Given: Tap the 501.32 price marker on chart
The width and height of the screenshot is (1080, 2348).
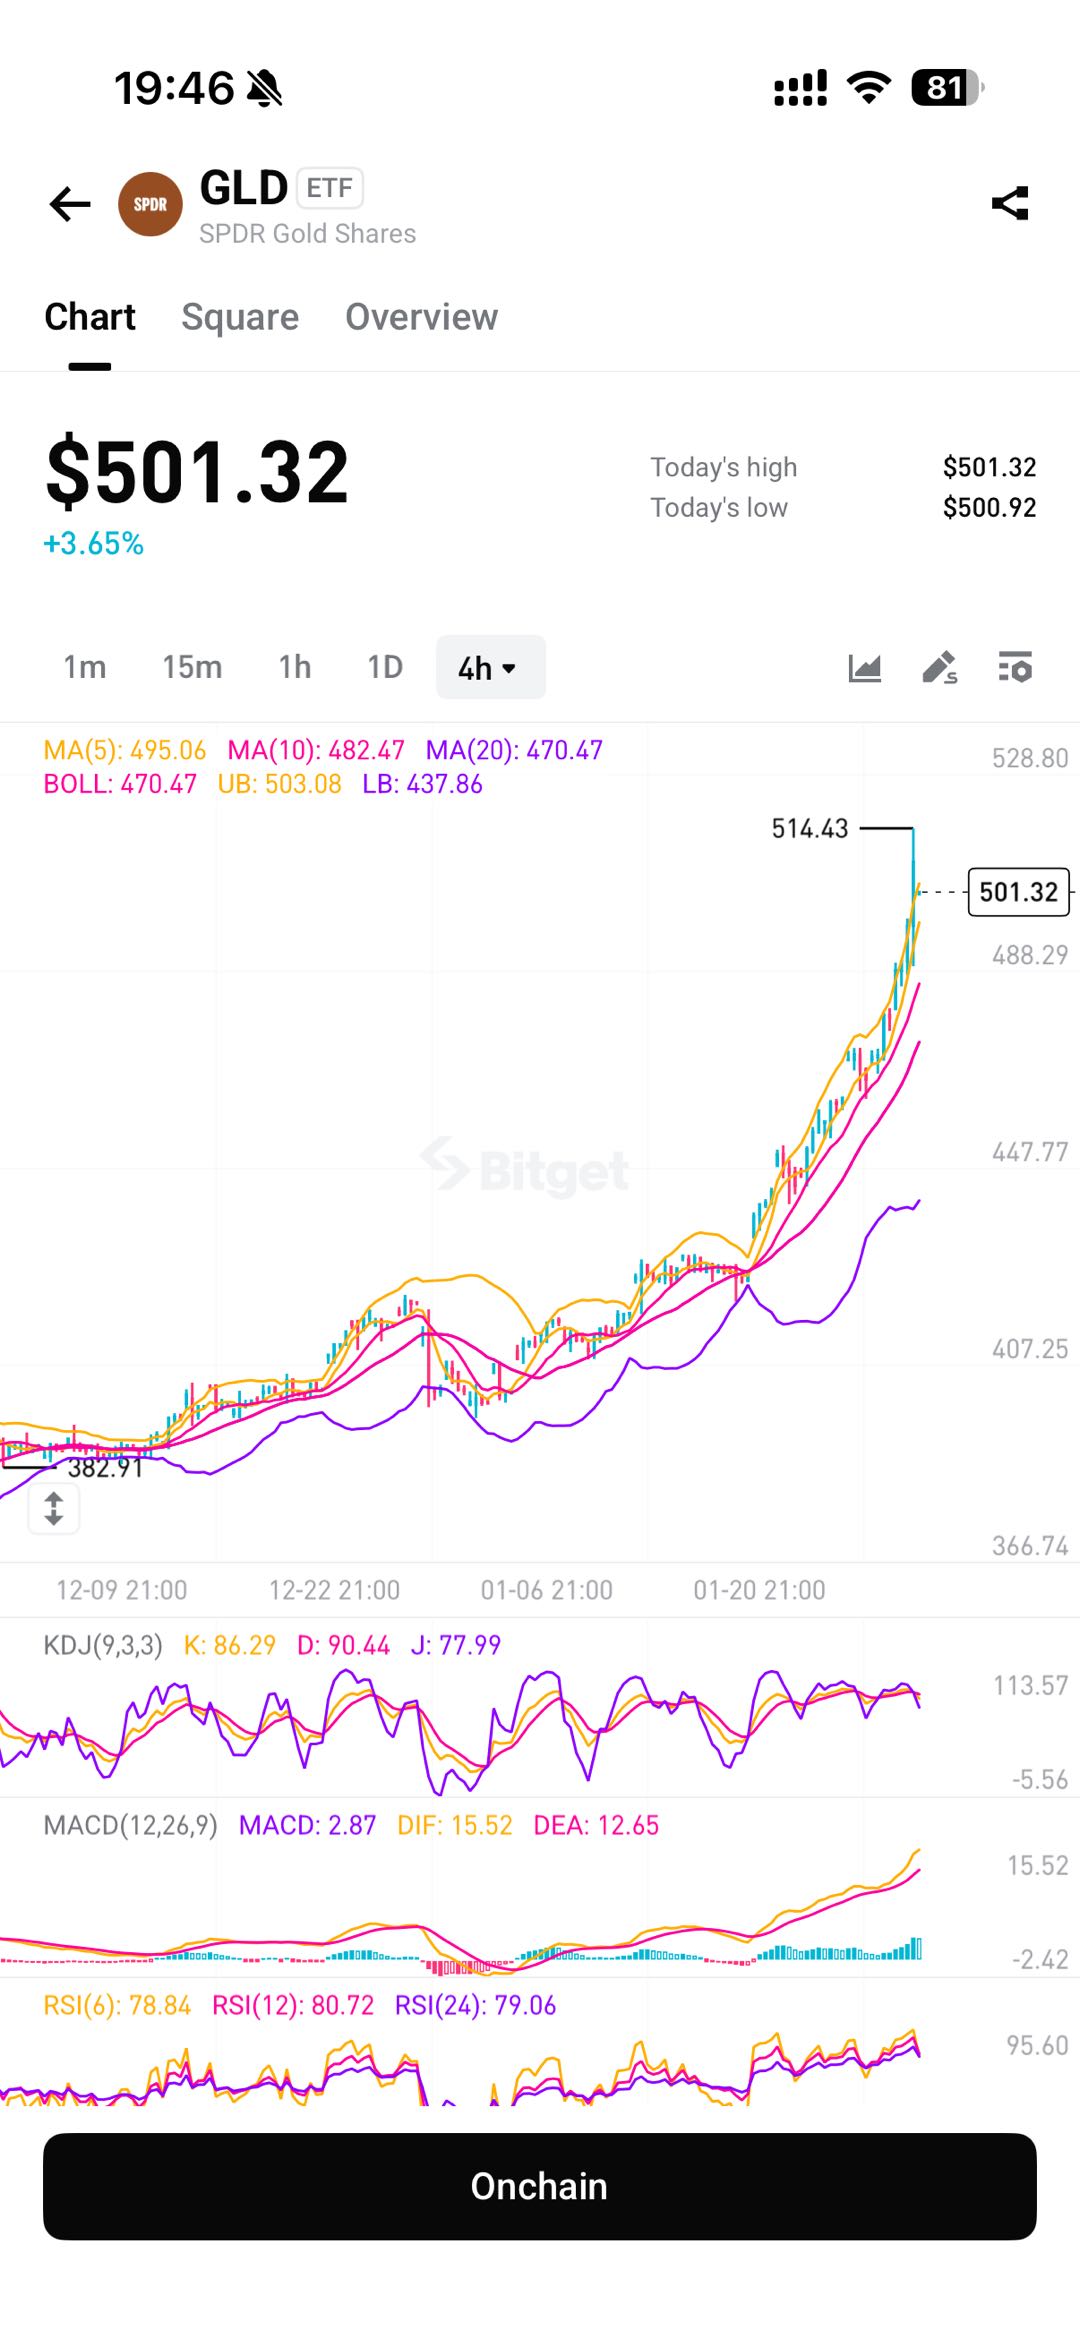Looking at the screenshot, I should pyautogui.click(x=1017, y=892).
